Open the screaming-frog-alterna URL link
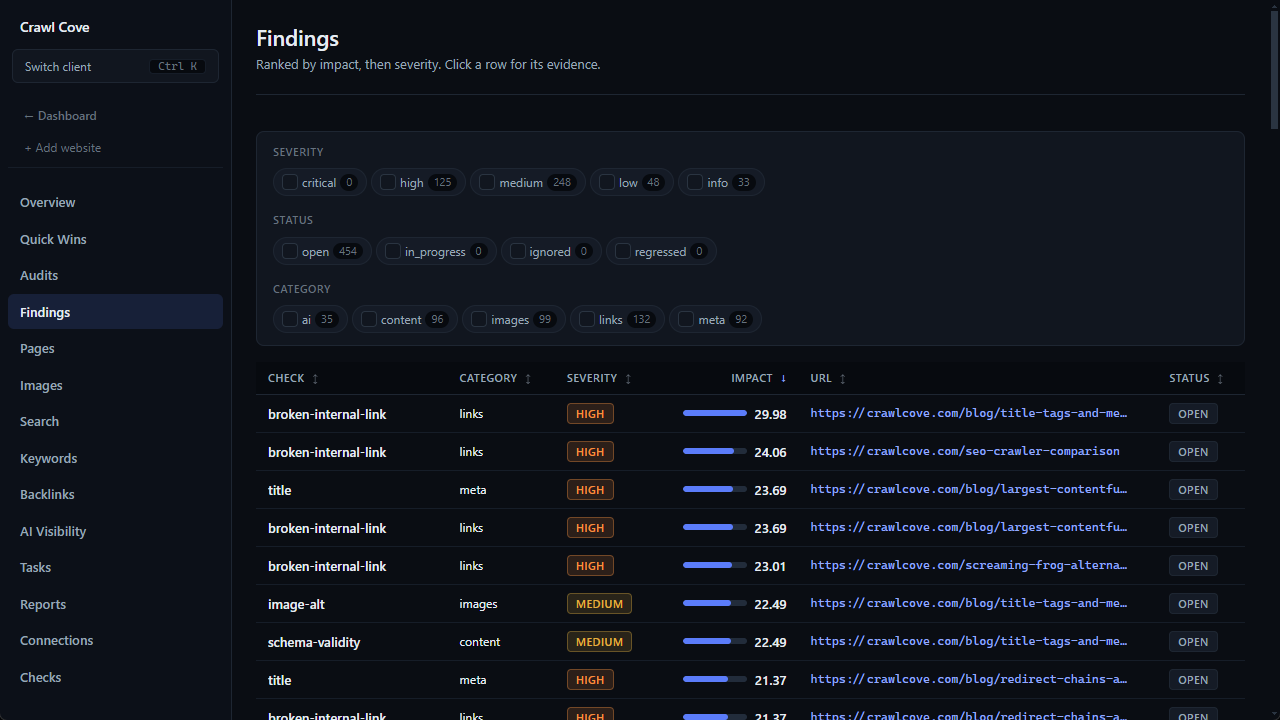 969,566
